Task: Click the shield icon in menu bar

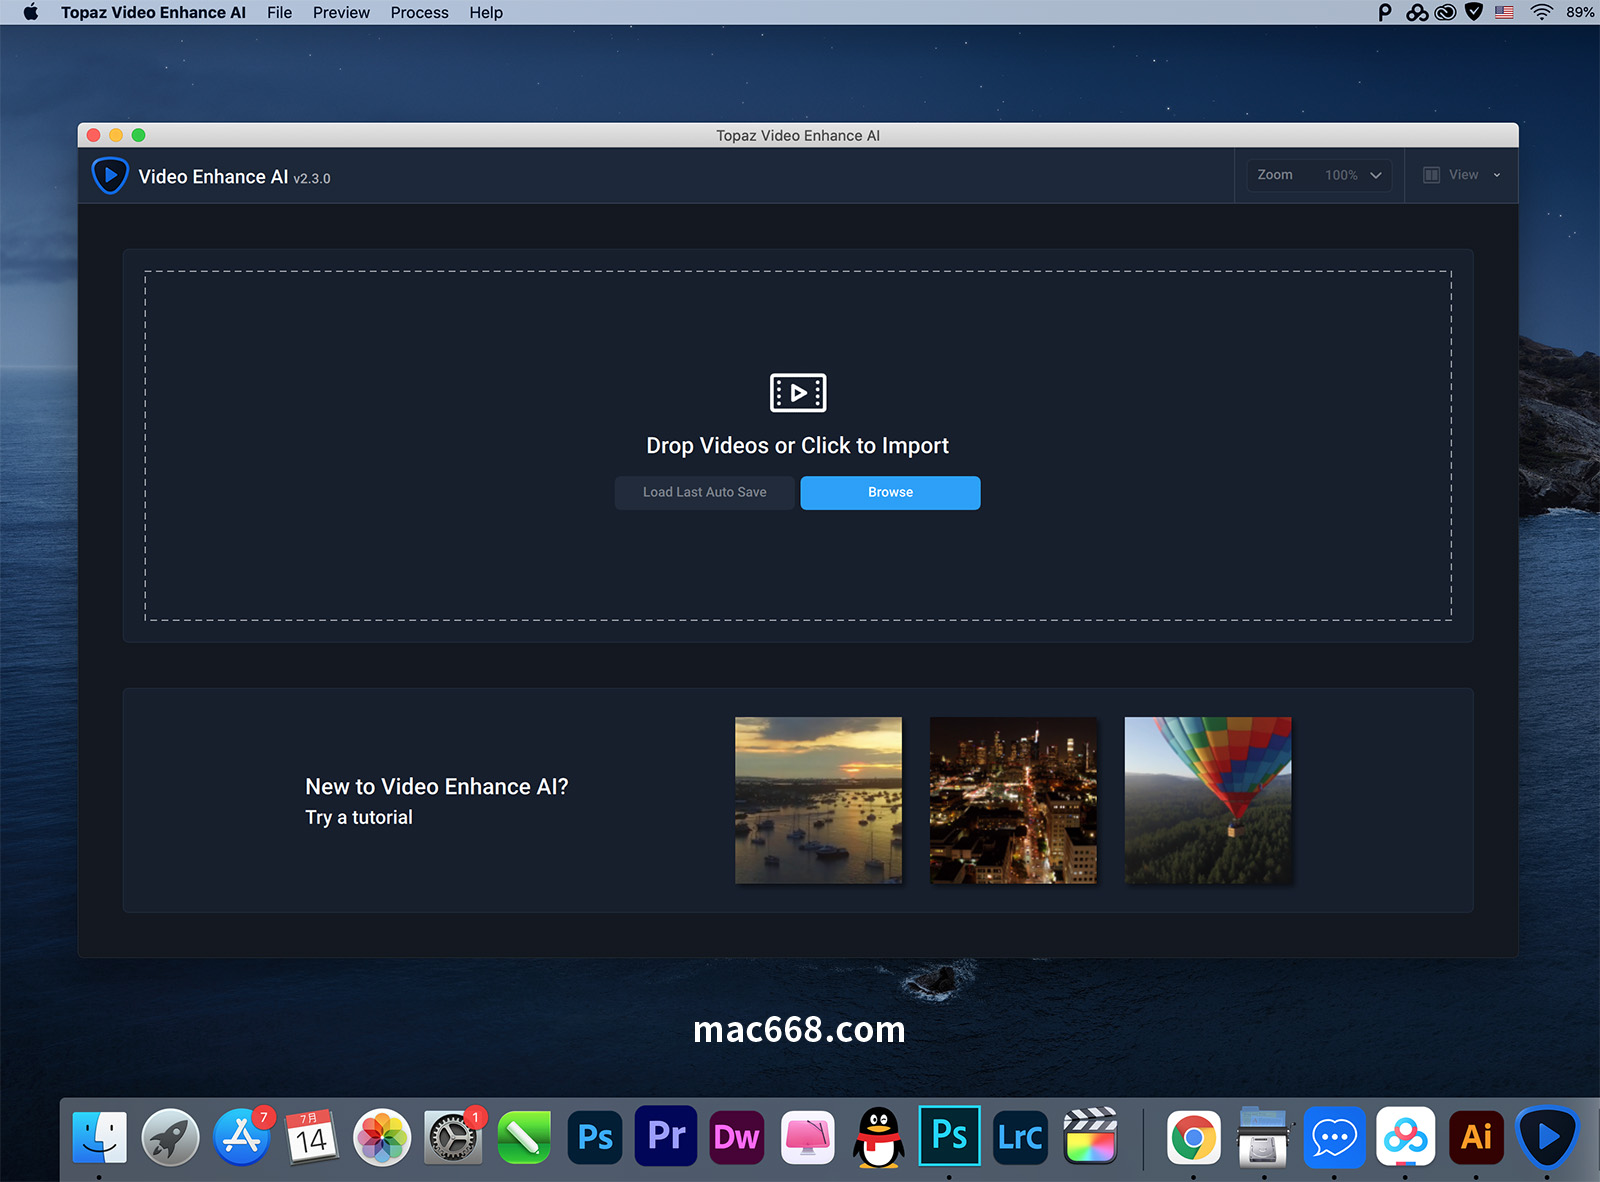Action: (1473, 12)
